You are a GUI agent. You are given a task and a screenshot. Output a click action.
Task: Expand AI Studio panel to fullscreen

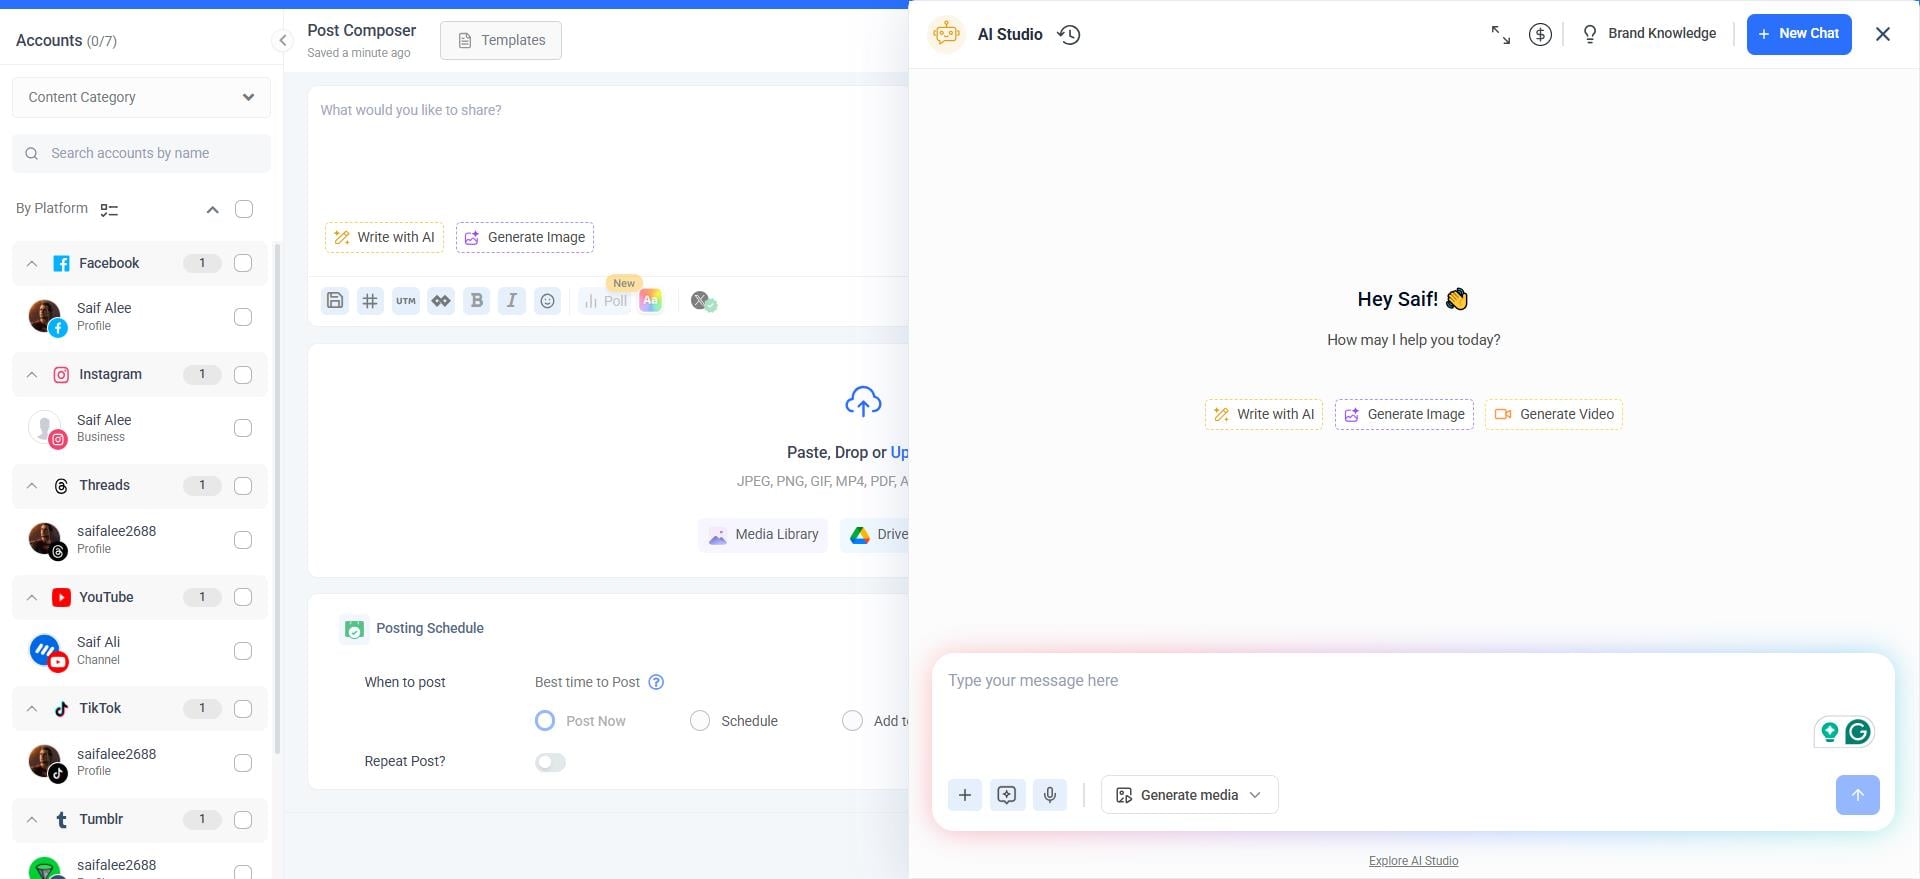[1500, 35]
